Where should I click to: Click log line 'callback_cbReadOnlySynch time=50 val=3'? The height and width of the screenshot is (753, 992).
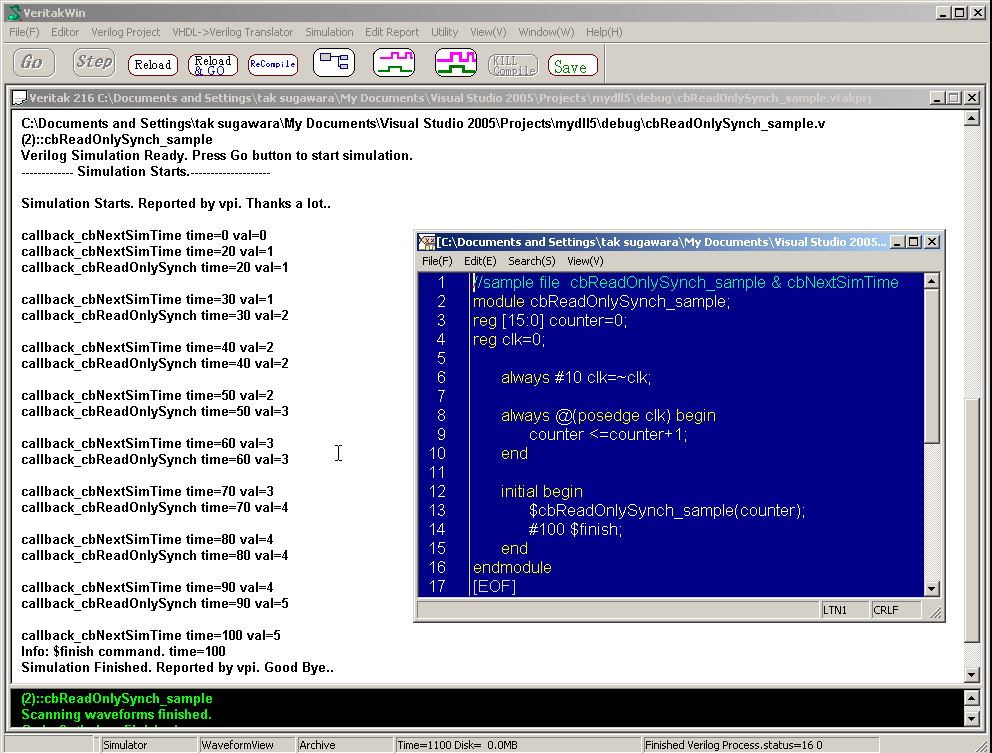click(155, 411)
